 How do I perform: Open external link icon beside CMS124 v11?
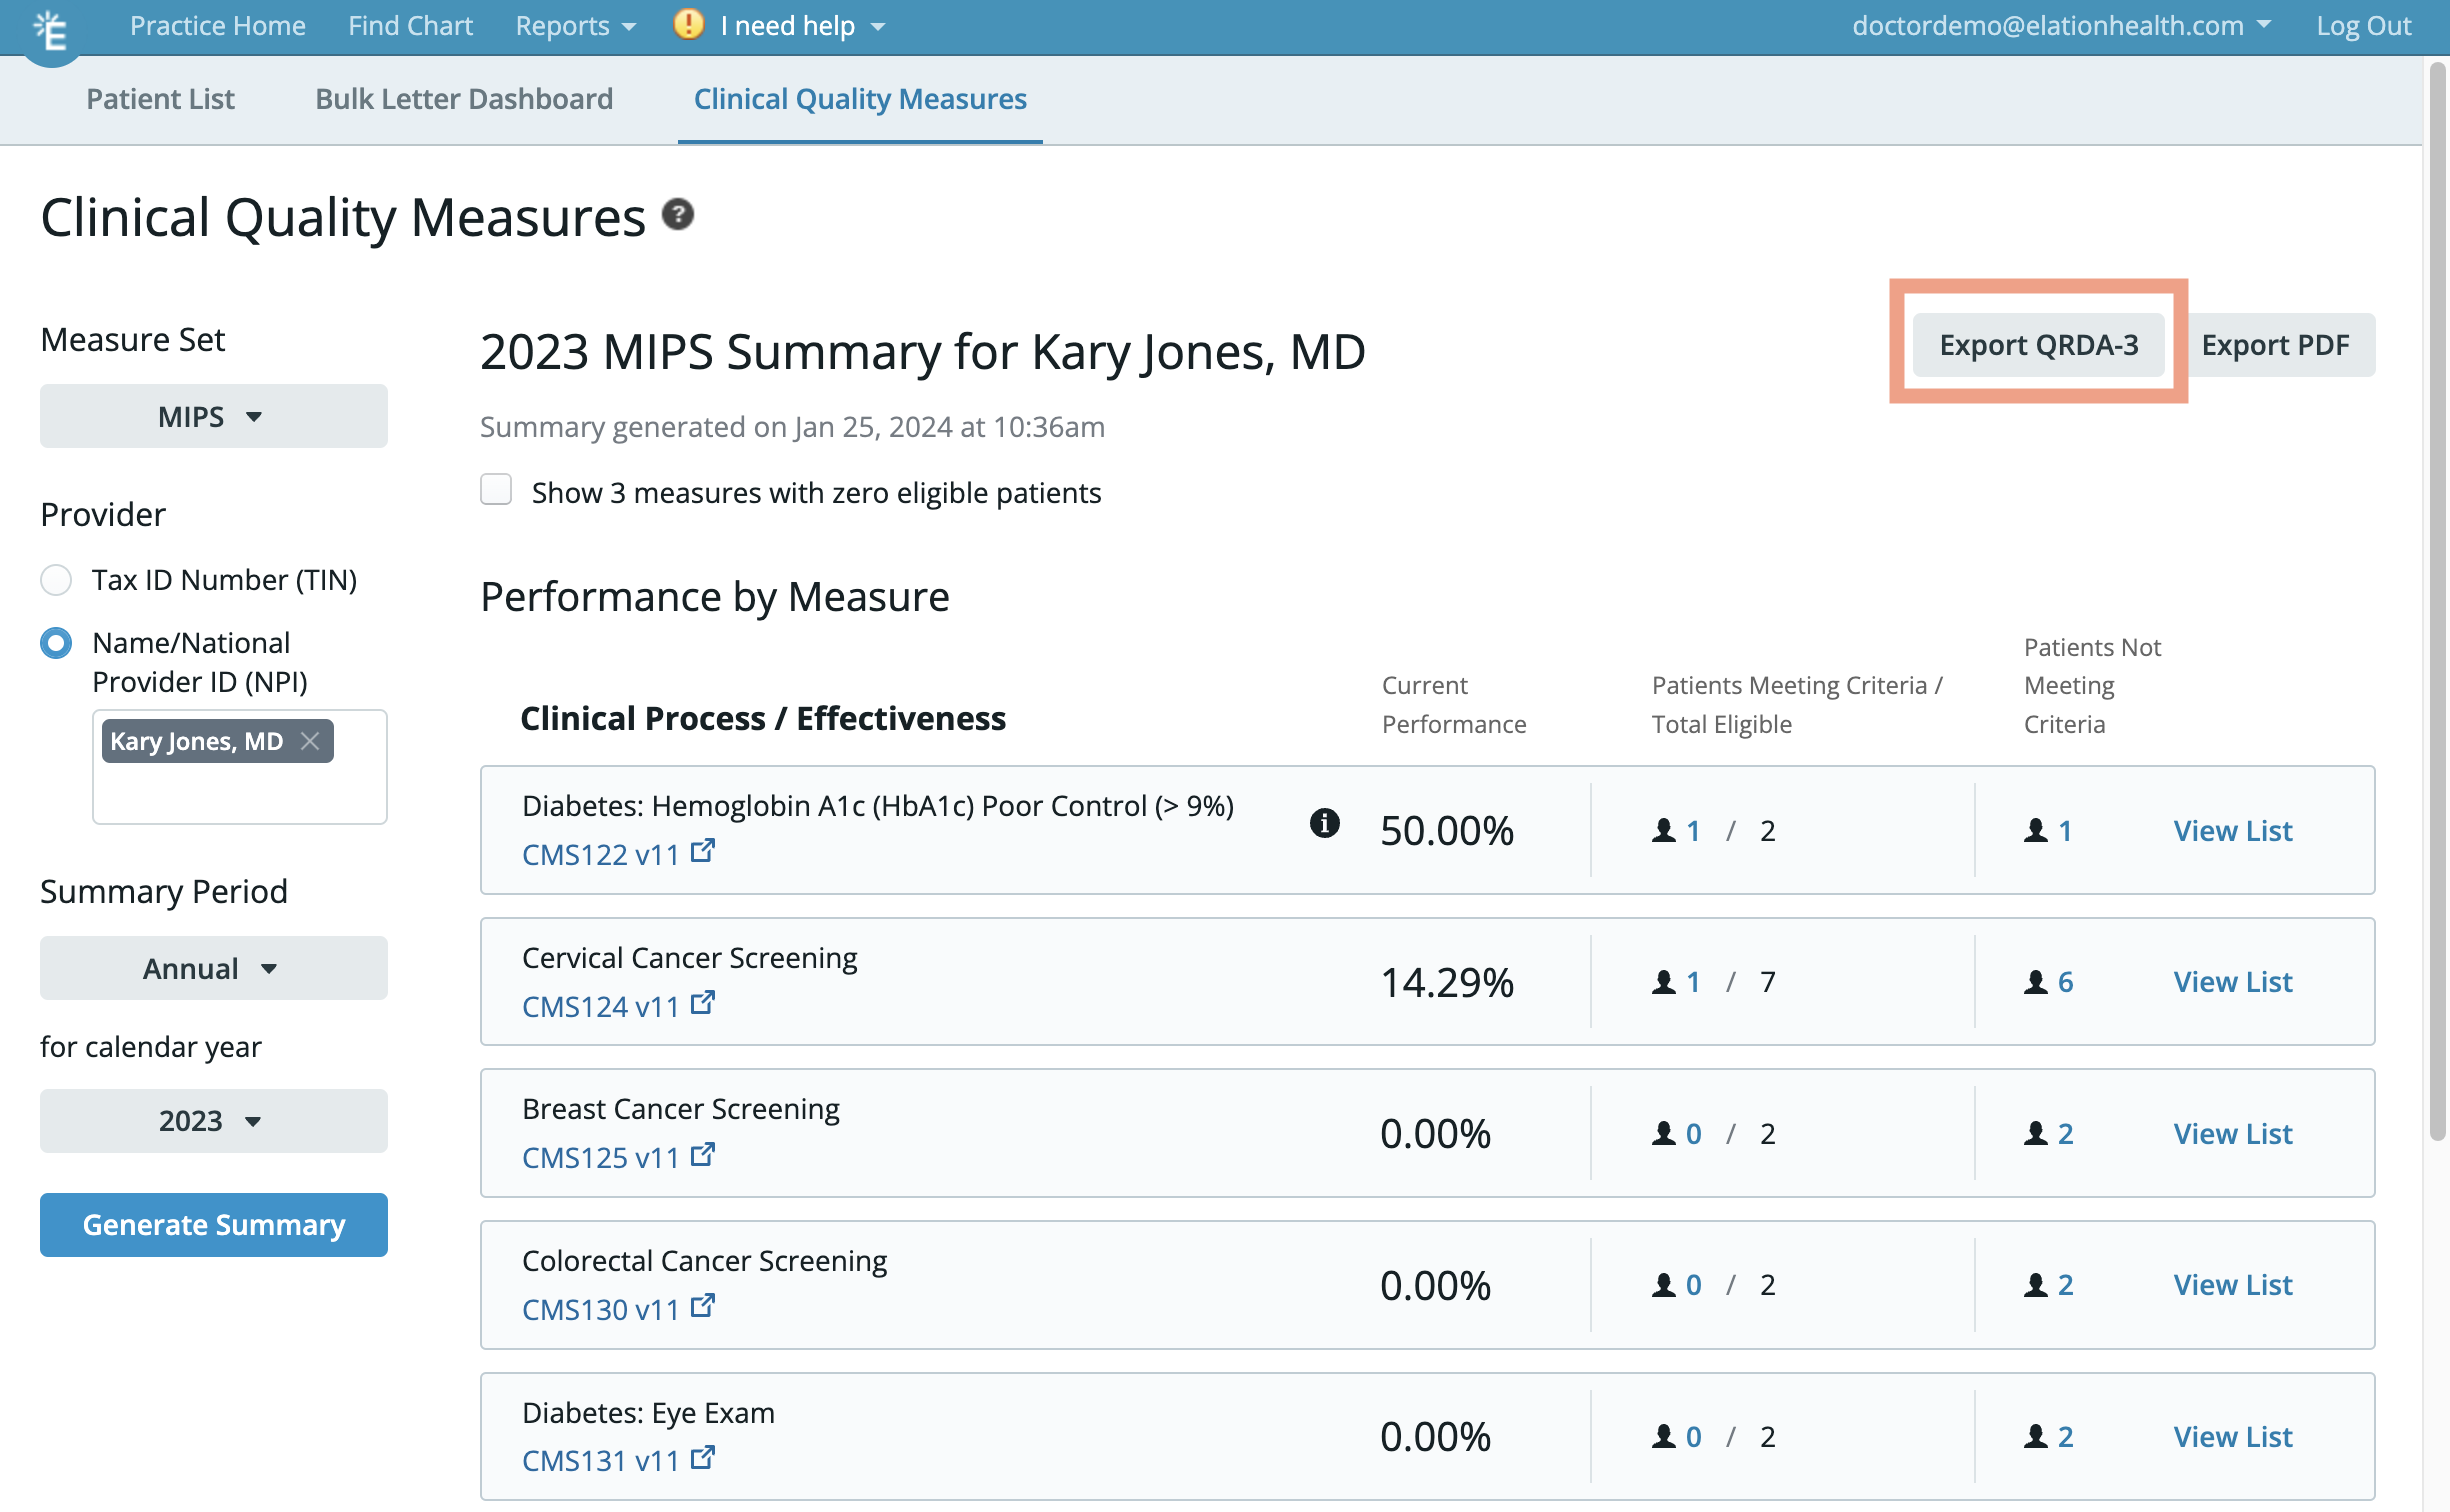(703, 1002)
